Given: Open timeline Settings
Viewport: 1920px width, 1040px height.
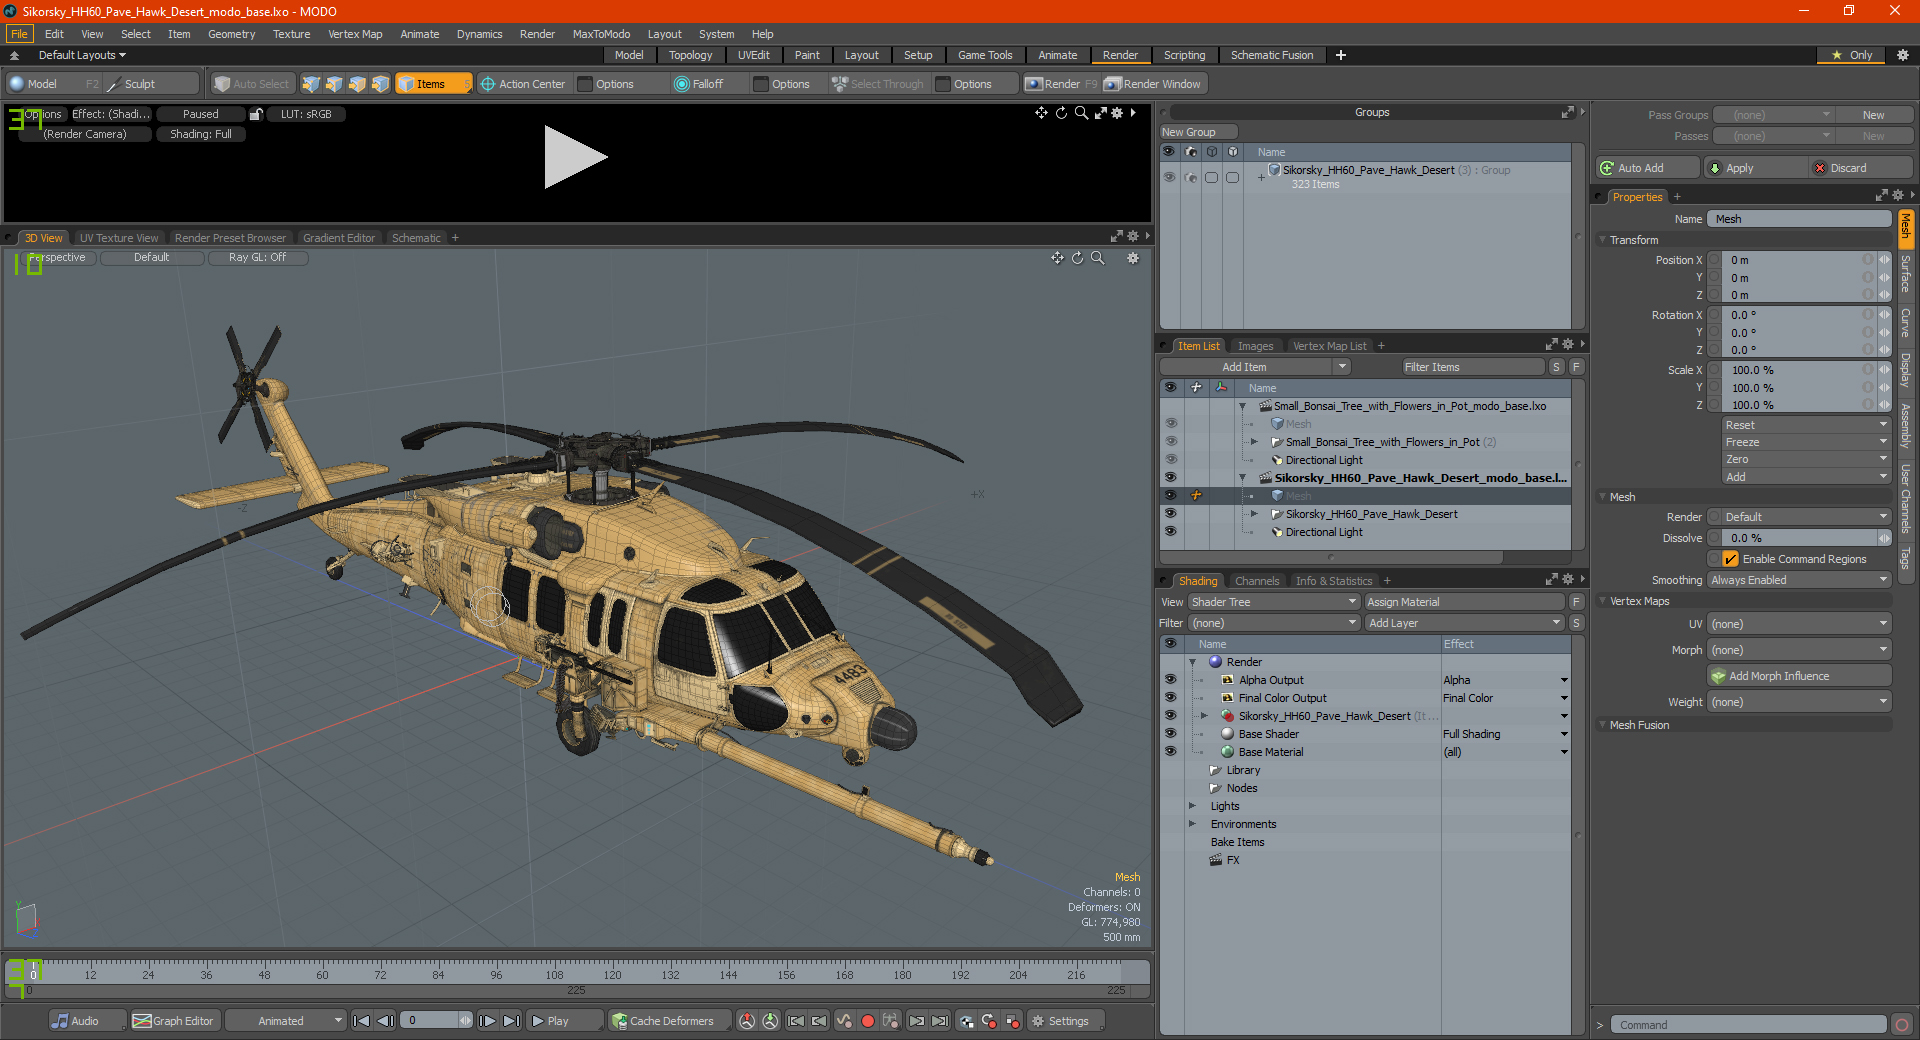Looking at the screenshot, I should 1065,1021.
